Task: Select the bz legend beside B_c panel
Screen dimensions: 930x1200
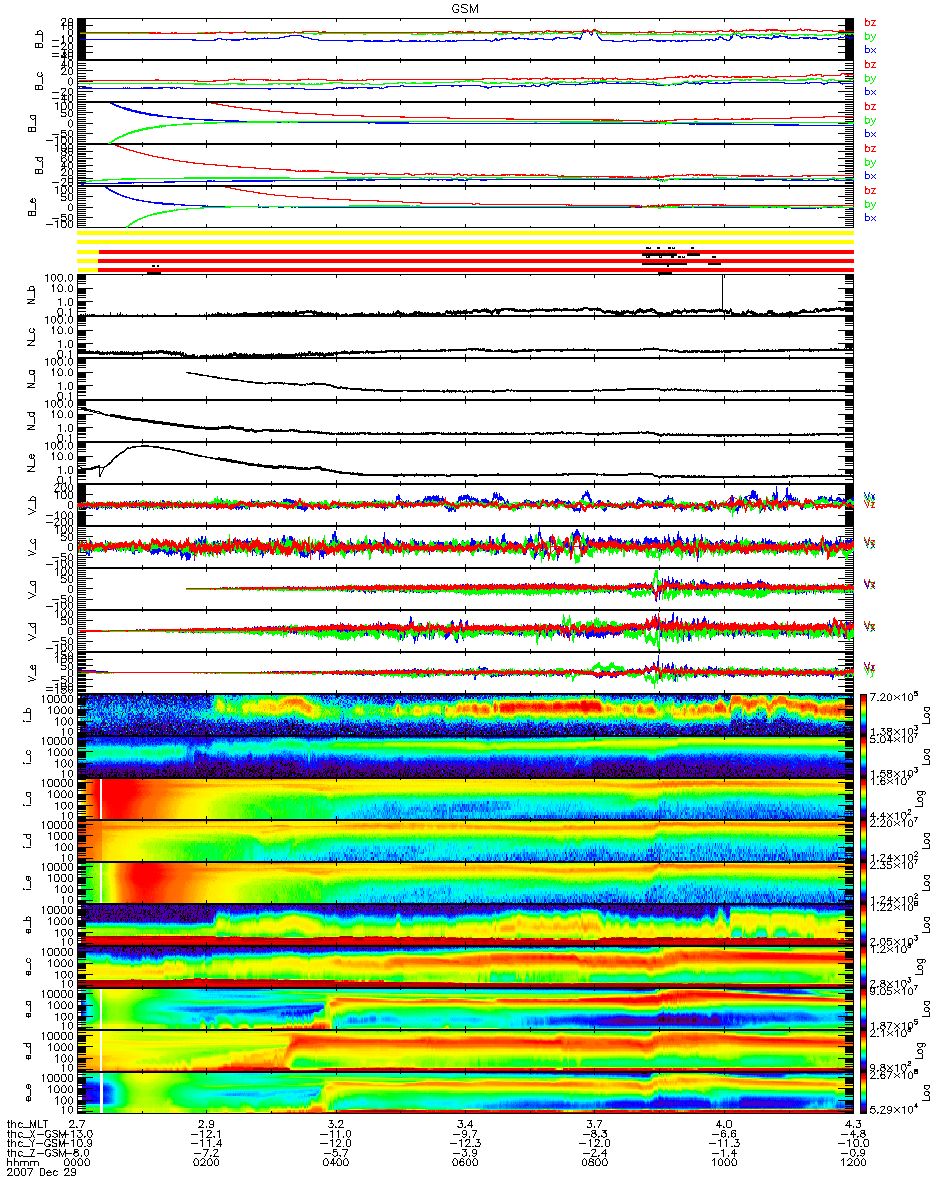Action: point(869,64)
